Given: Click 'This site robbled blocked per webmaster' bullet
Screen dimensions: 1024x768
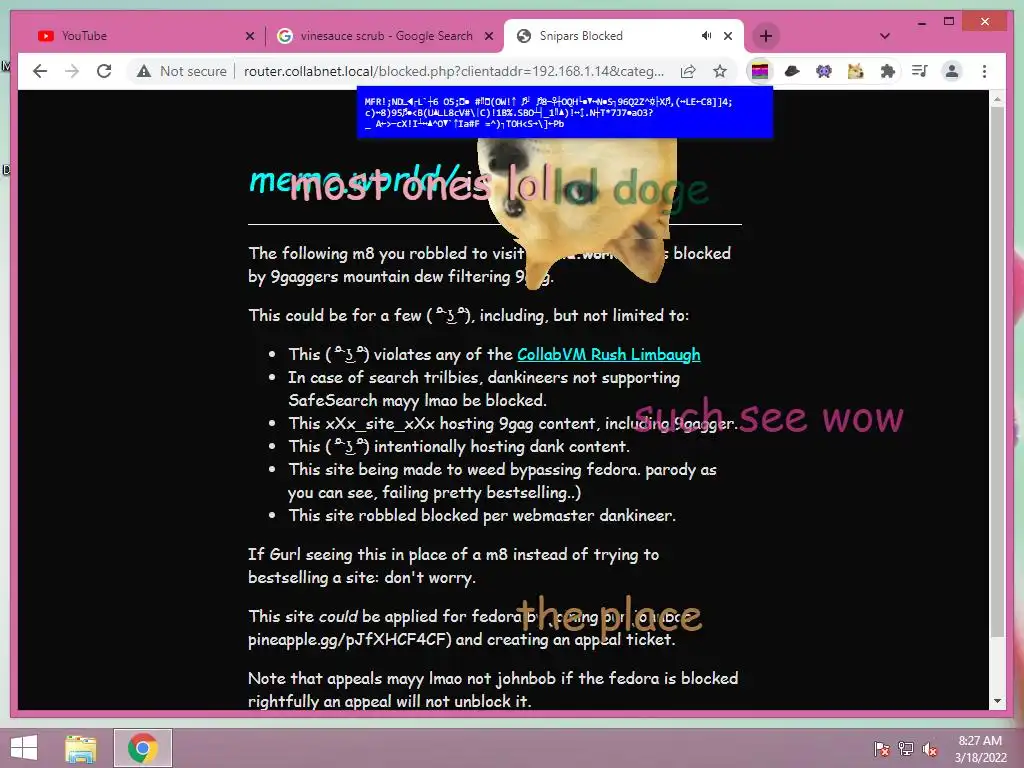Looking at the screenshot, I should [x=482, y=516].
